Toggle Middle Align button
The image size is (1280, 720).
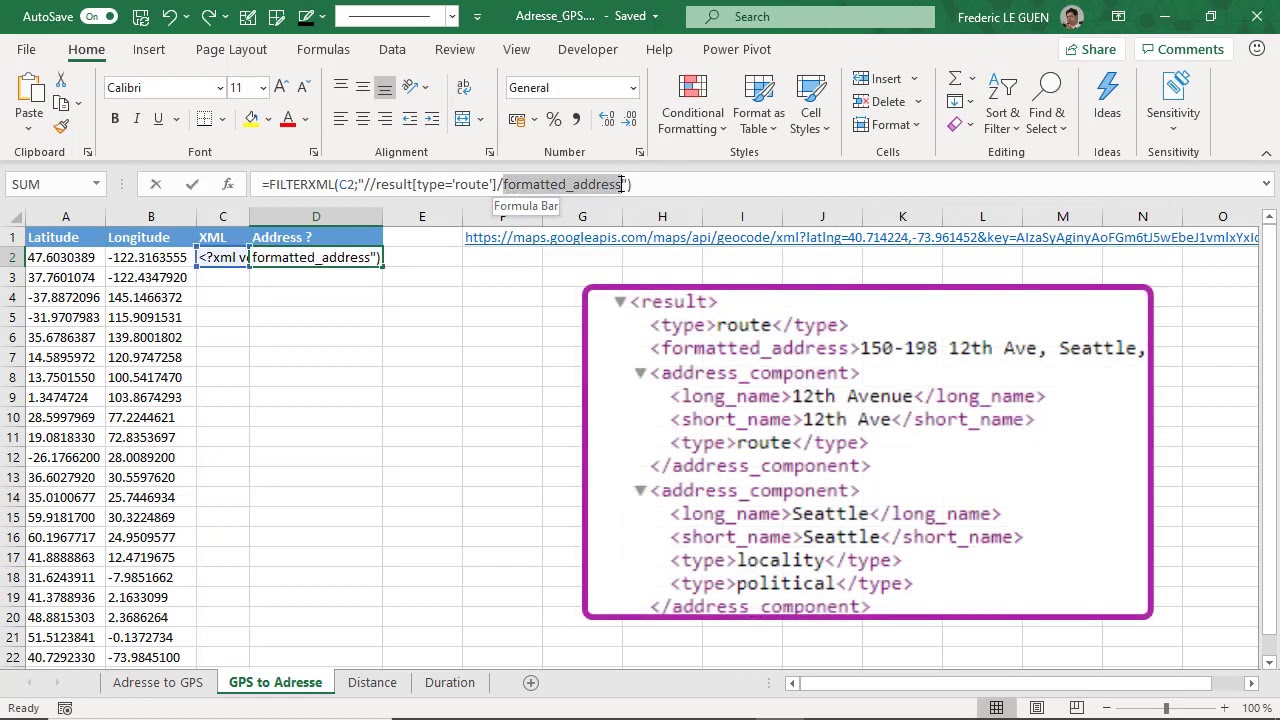coord(363,88)
